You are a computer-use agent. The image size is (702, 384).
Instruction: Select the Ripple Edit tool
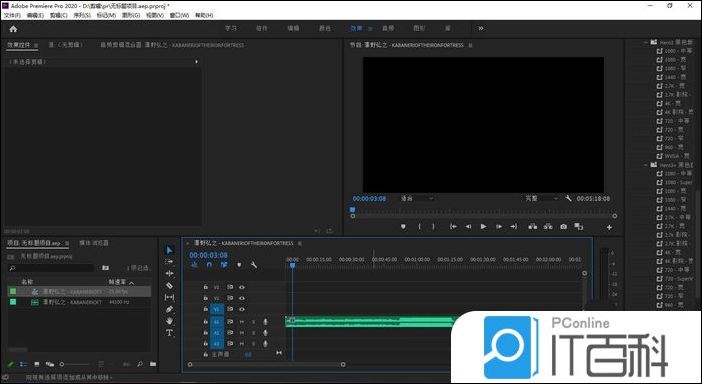tap(169, 273)
